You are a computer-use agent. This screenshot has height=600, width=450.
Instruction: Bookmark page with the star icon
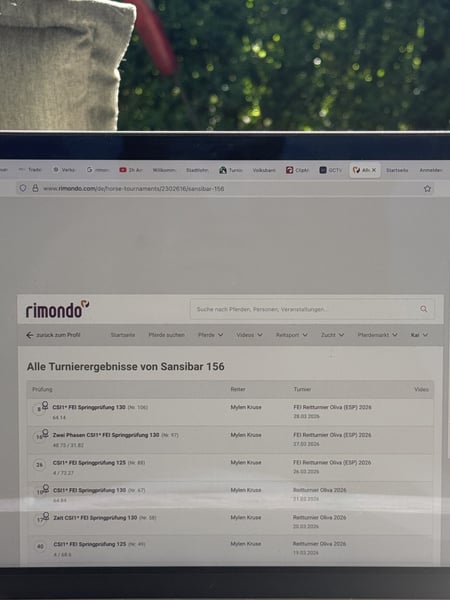coord(427,188)
